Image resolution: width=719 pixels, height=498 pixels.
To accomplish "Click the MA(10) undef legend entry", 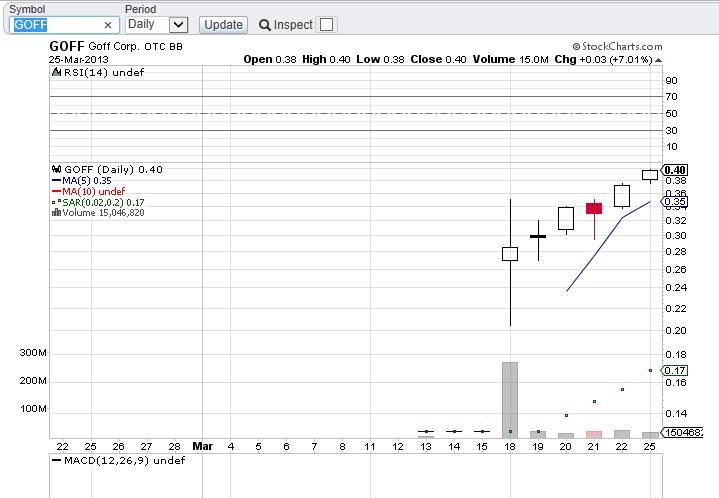I will click(x=88, y=191).
